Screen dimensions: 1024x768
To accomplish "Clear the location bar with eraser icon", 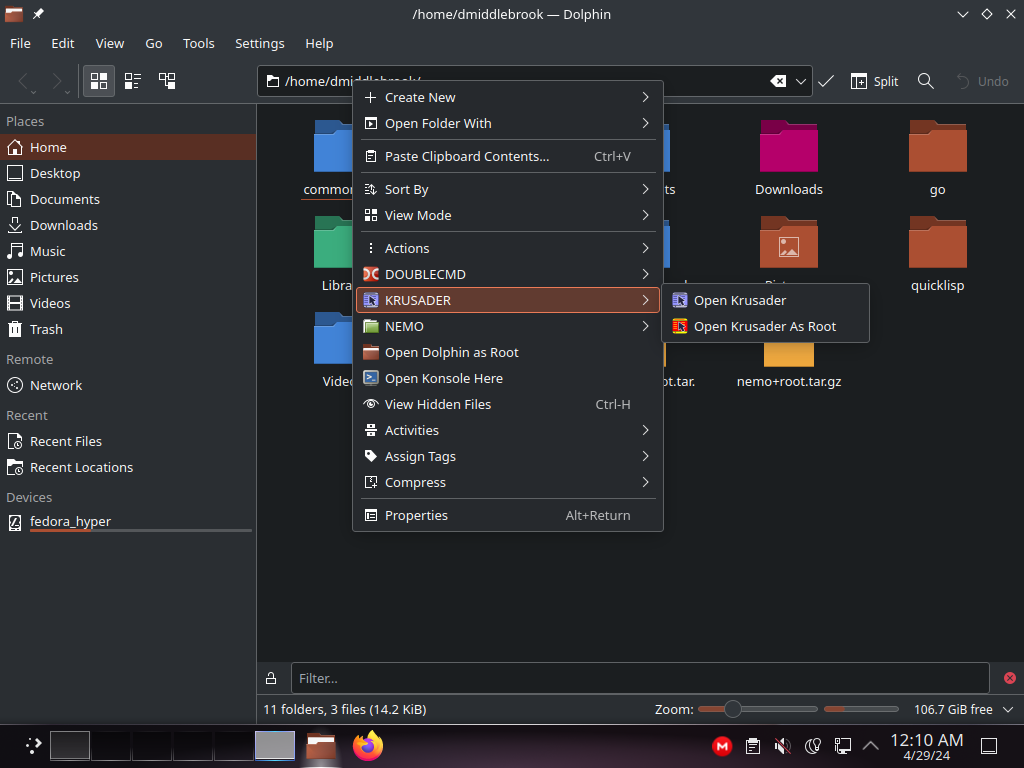I will 778,81.
